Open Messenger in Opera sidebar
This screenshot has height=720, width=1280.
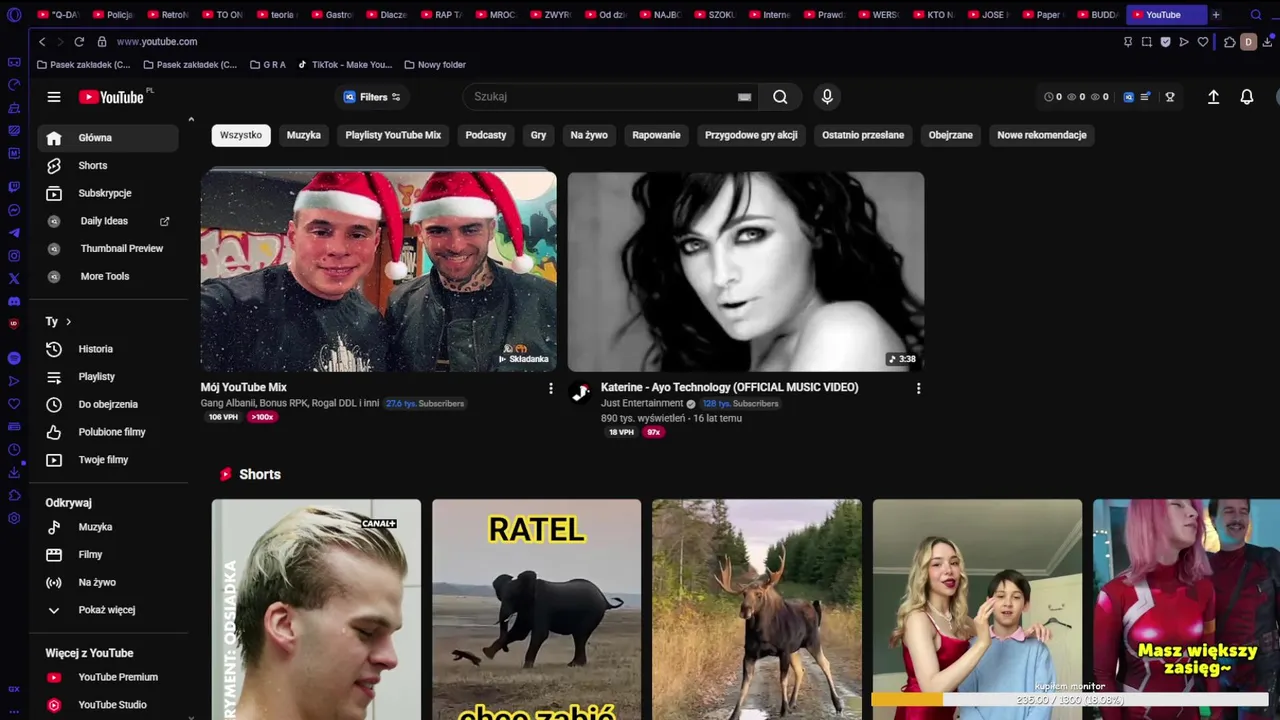[x=14, y=210]
